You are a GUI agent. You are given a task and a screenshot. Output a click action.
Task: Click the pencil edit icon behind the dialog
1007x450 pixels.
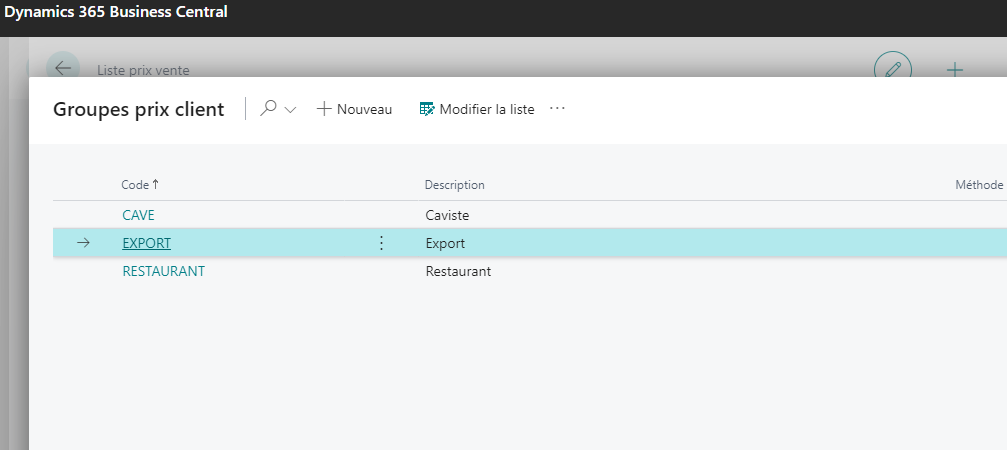point(893,69)
